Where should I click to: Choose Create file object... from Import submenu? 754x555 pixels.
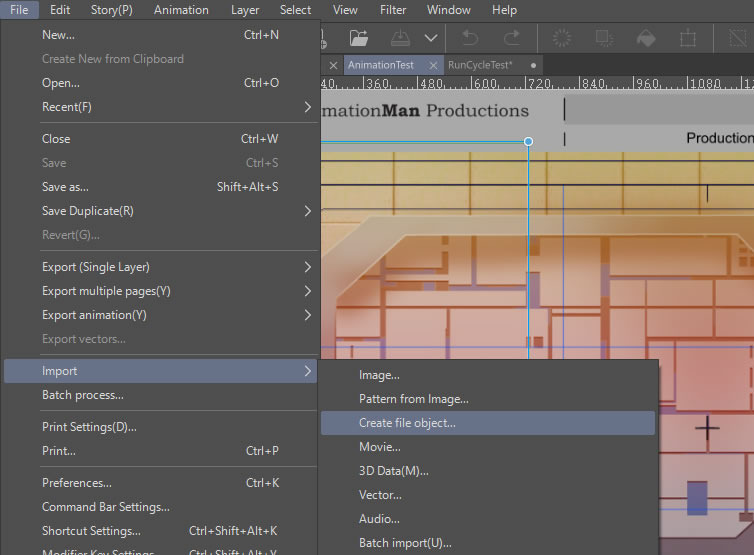tap(407, 423)
